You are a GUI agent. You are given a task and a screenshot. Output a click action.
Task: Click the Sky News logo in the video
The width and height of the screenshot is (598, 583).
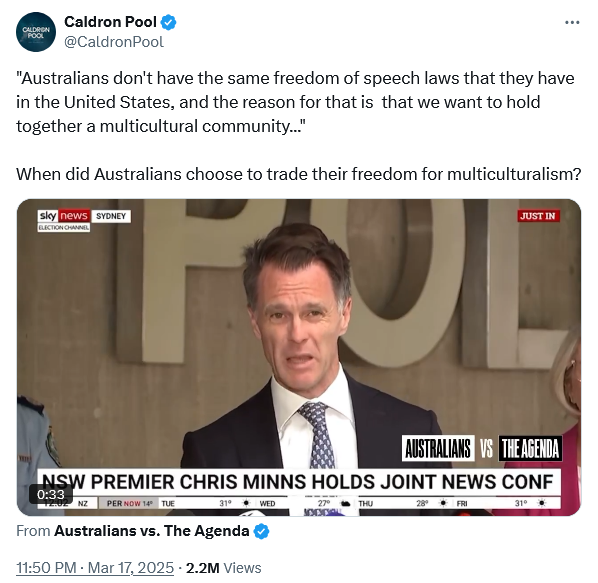64,216
